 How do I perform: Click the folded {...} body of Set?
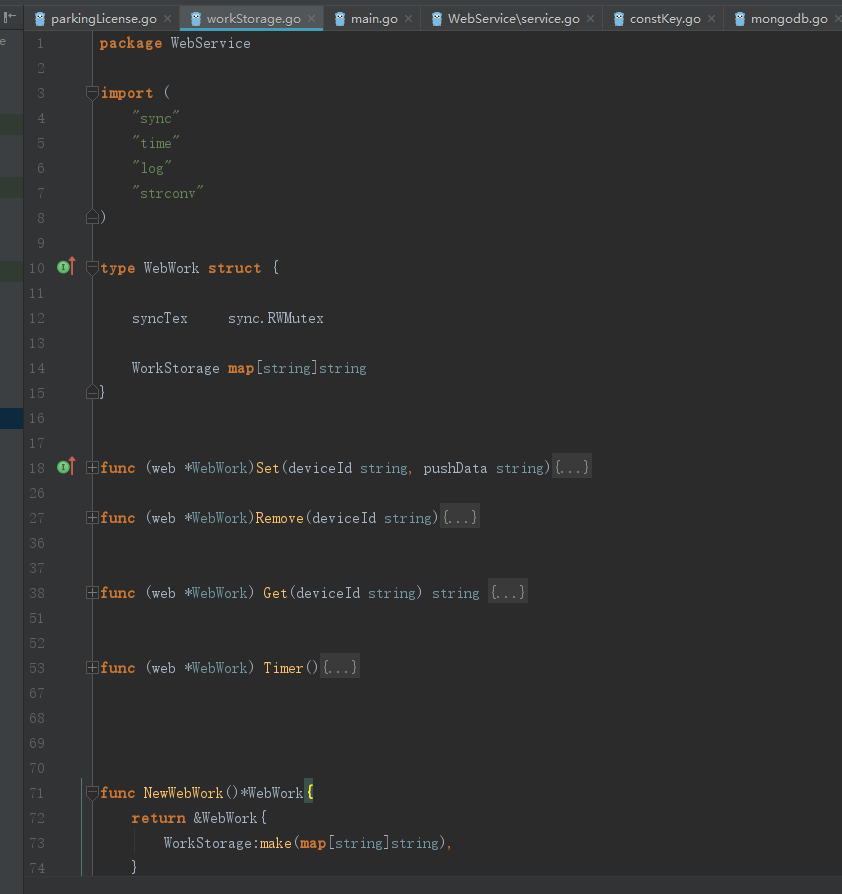click(572, 468)
